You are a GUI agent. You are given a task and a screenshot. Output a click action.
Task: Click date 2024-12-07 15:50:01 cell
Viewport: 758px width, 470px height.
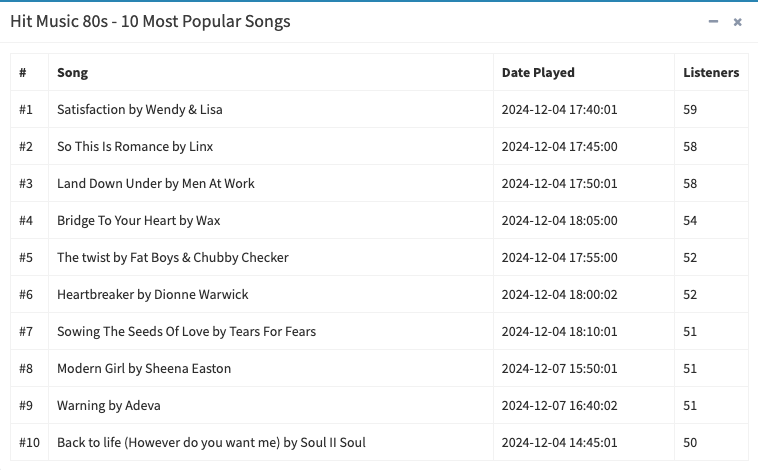point(584,368)
